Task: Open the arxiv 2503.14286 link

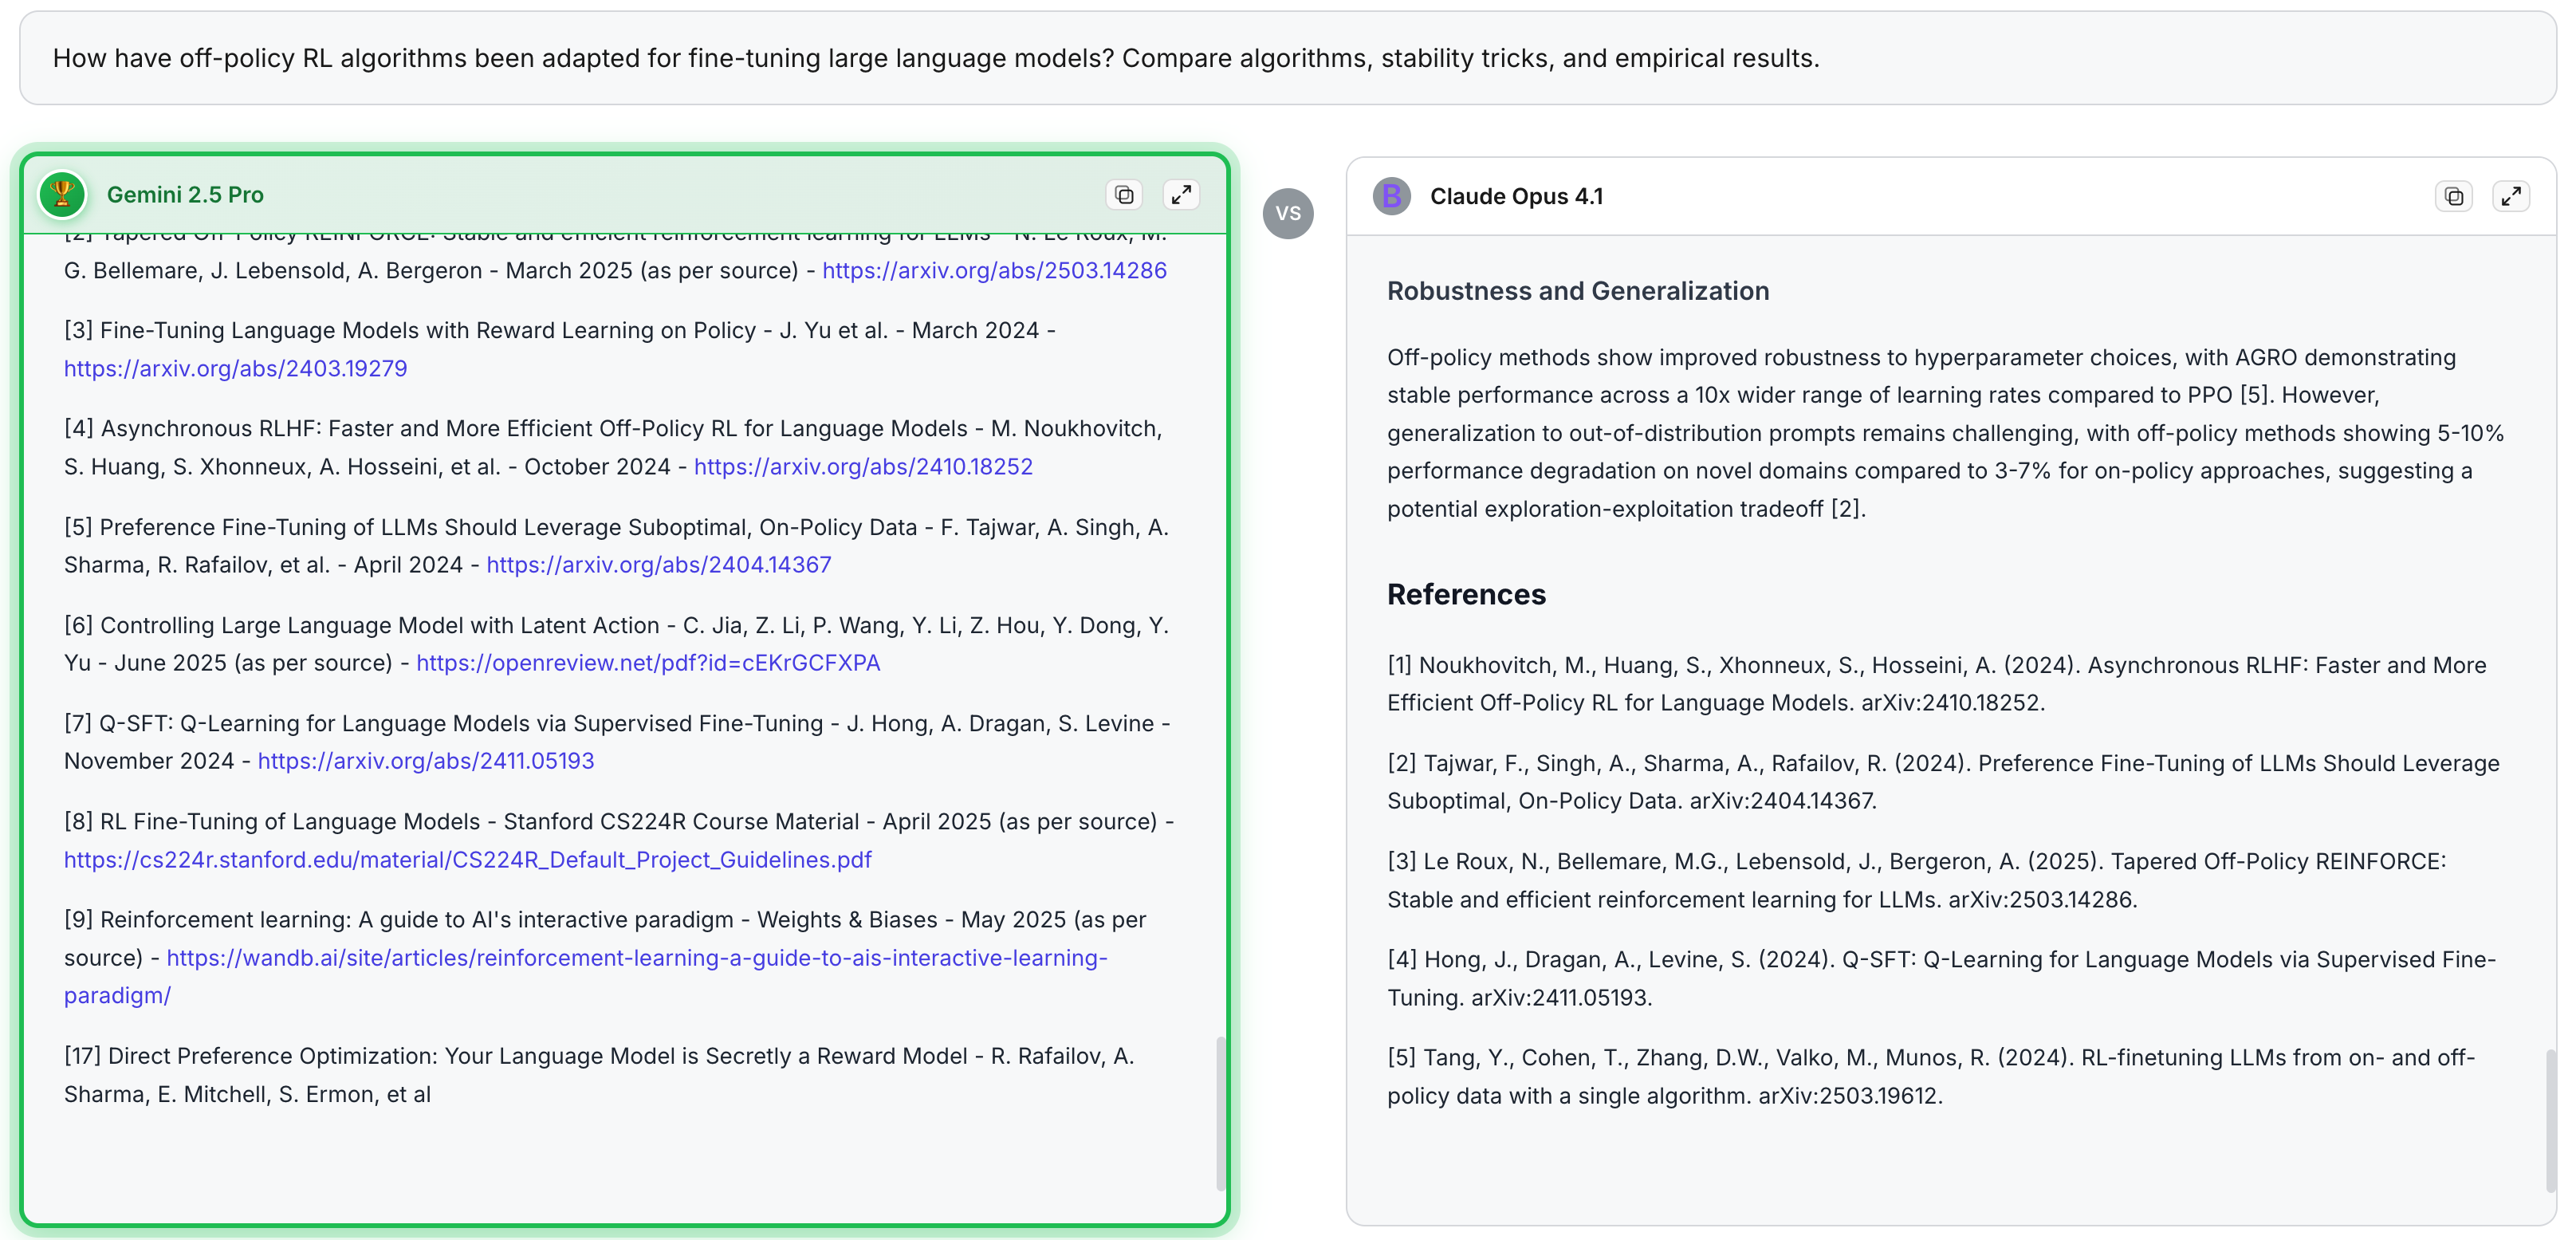Action: click(994, 271)
